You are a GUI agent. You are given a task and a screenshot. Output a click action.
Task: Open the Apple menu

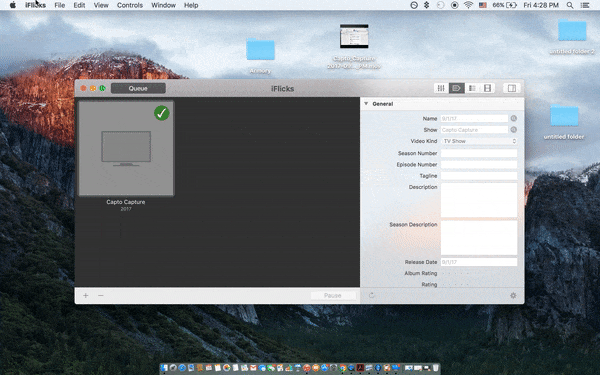click(x=13, y=5)
